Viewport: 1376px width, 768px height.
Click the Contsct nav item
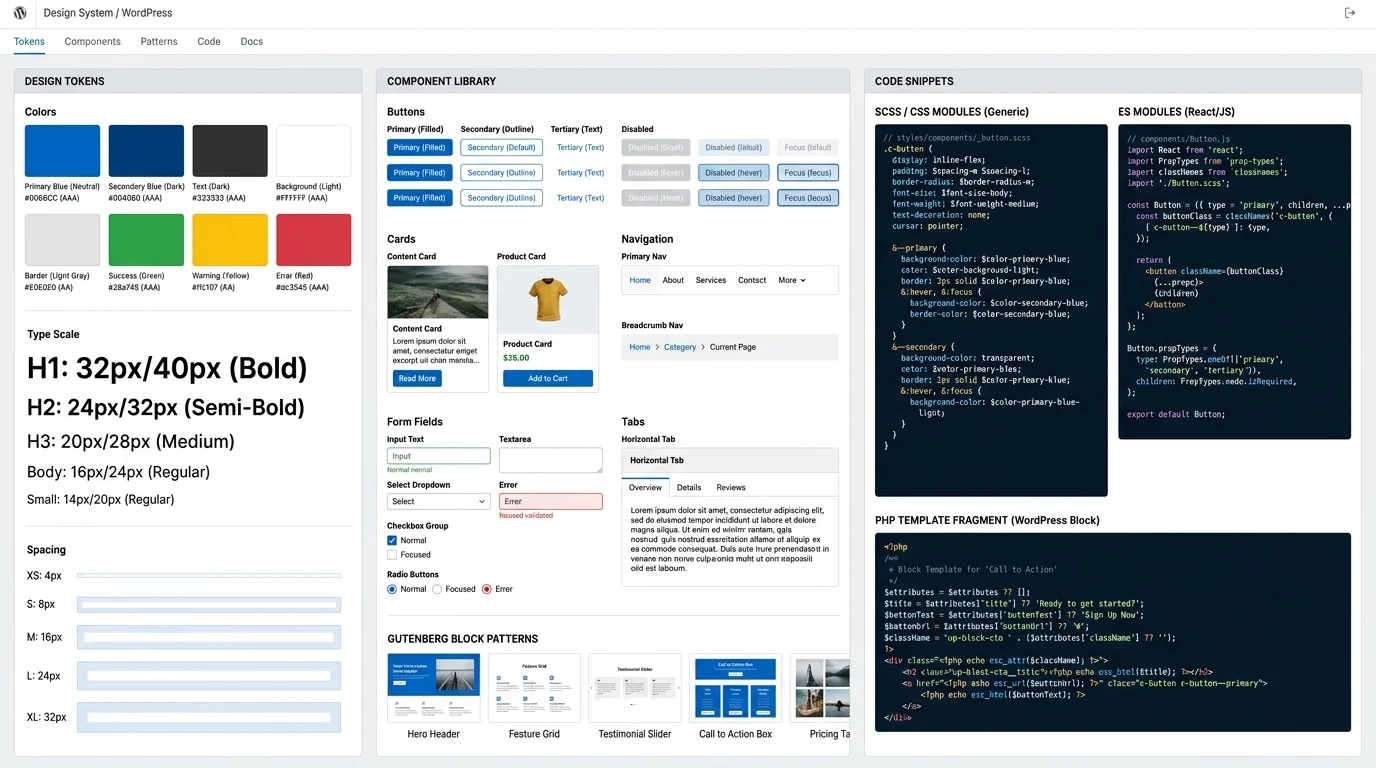pyautogui.click(x=752, y=280)
